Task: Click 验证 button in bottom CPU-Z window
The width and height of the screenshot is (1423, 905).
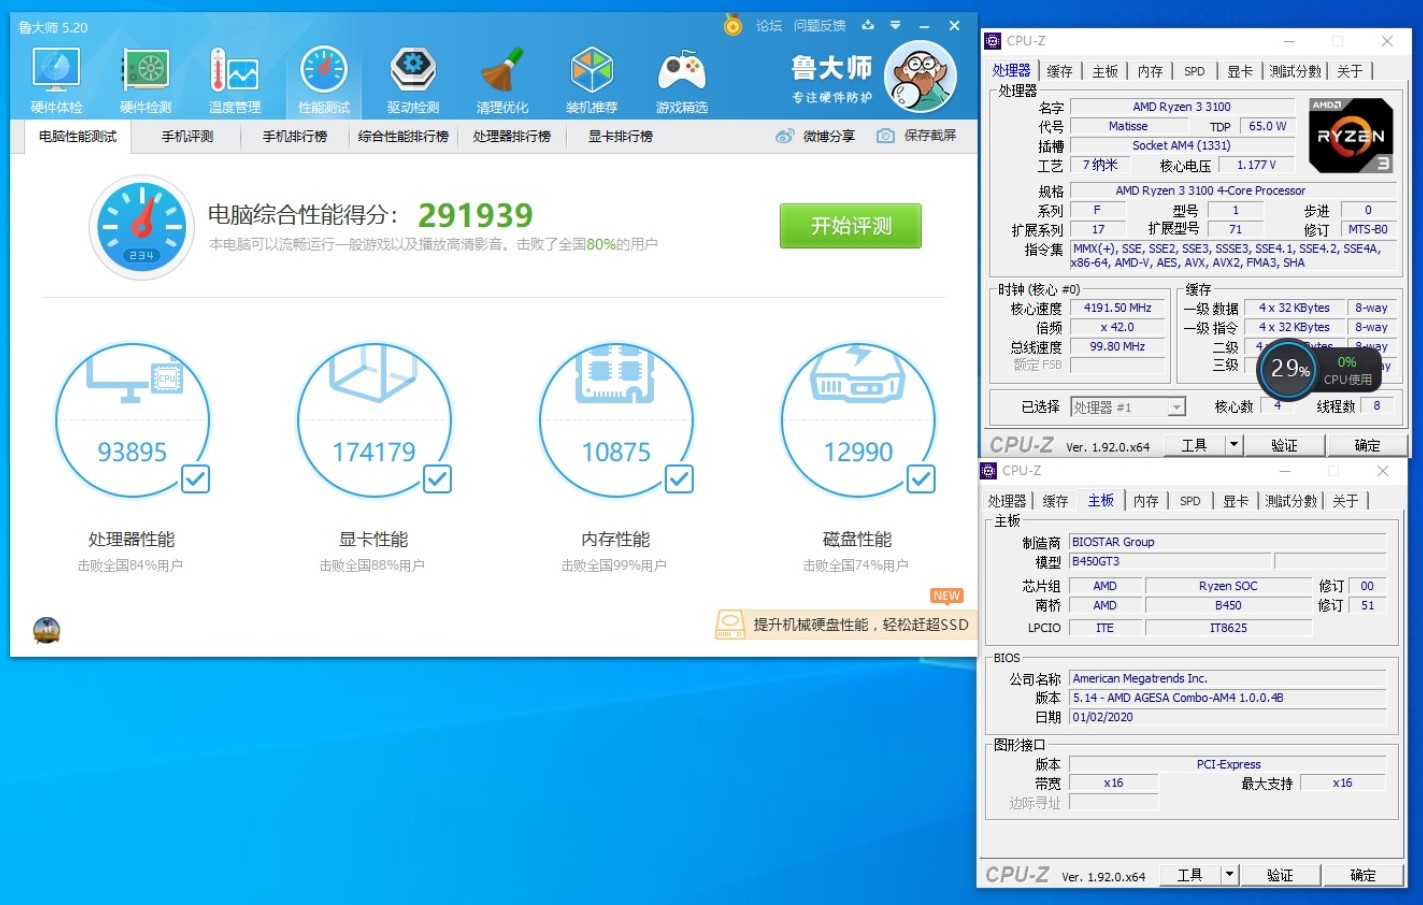Action: tap(1280, 875)
